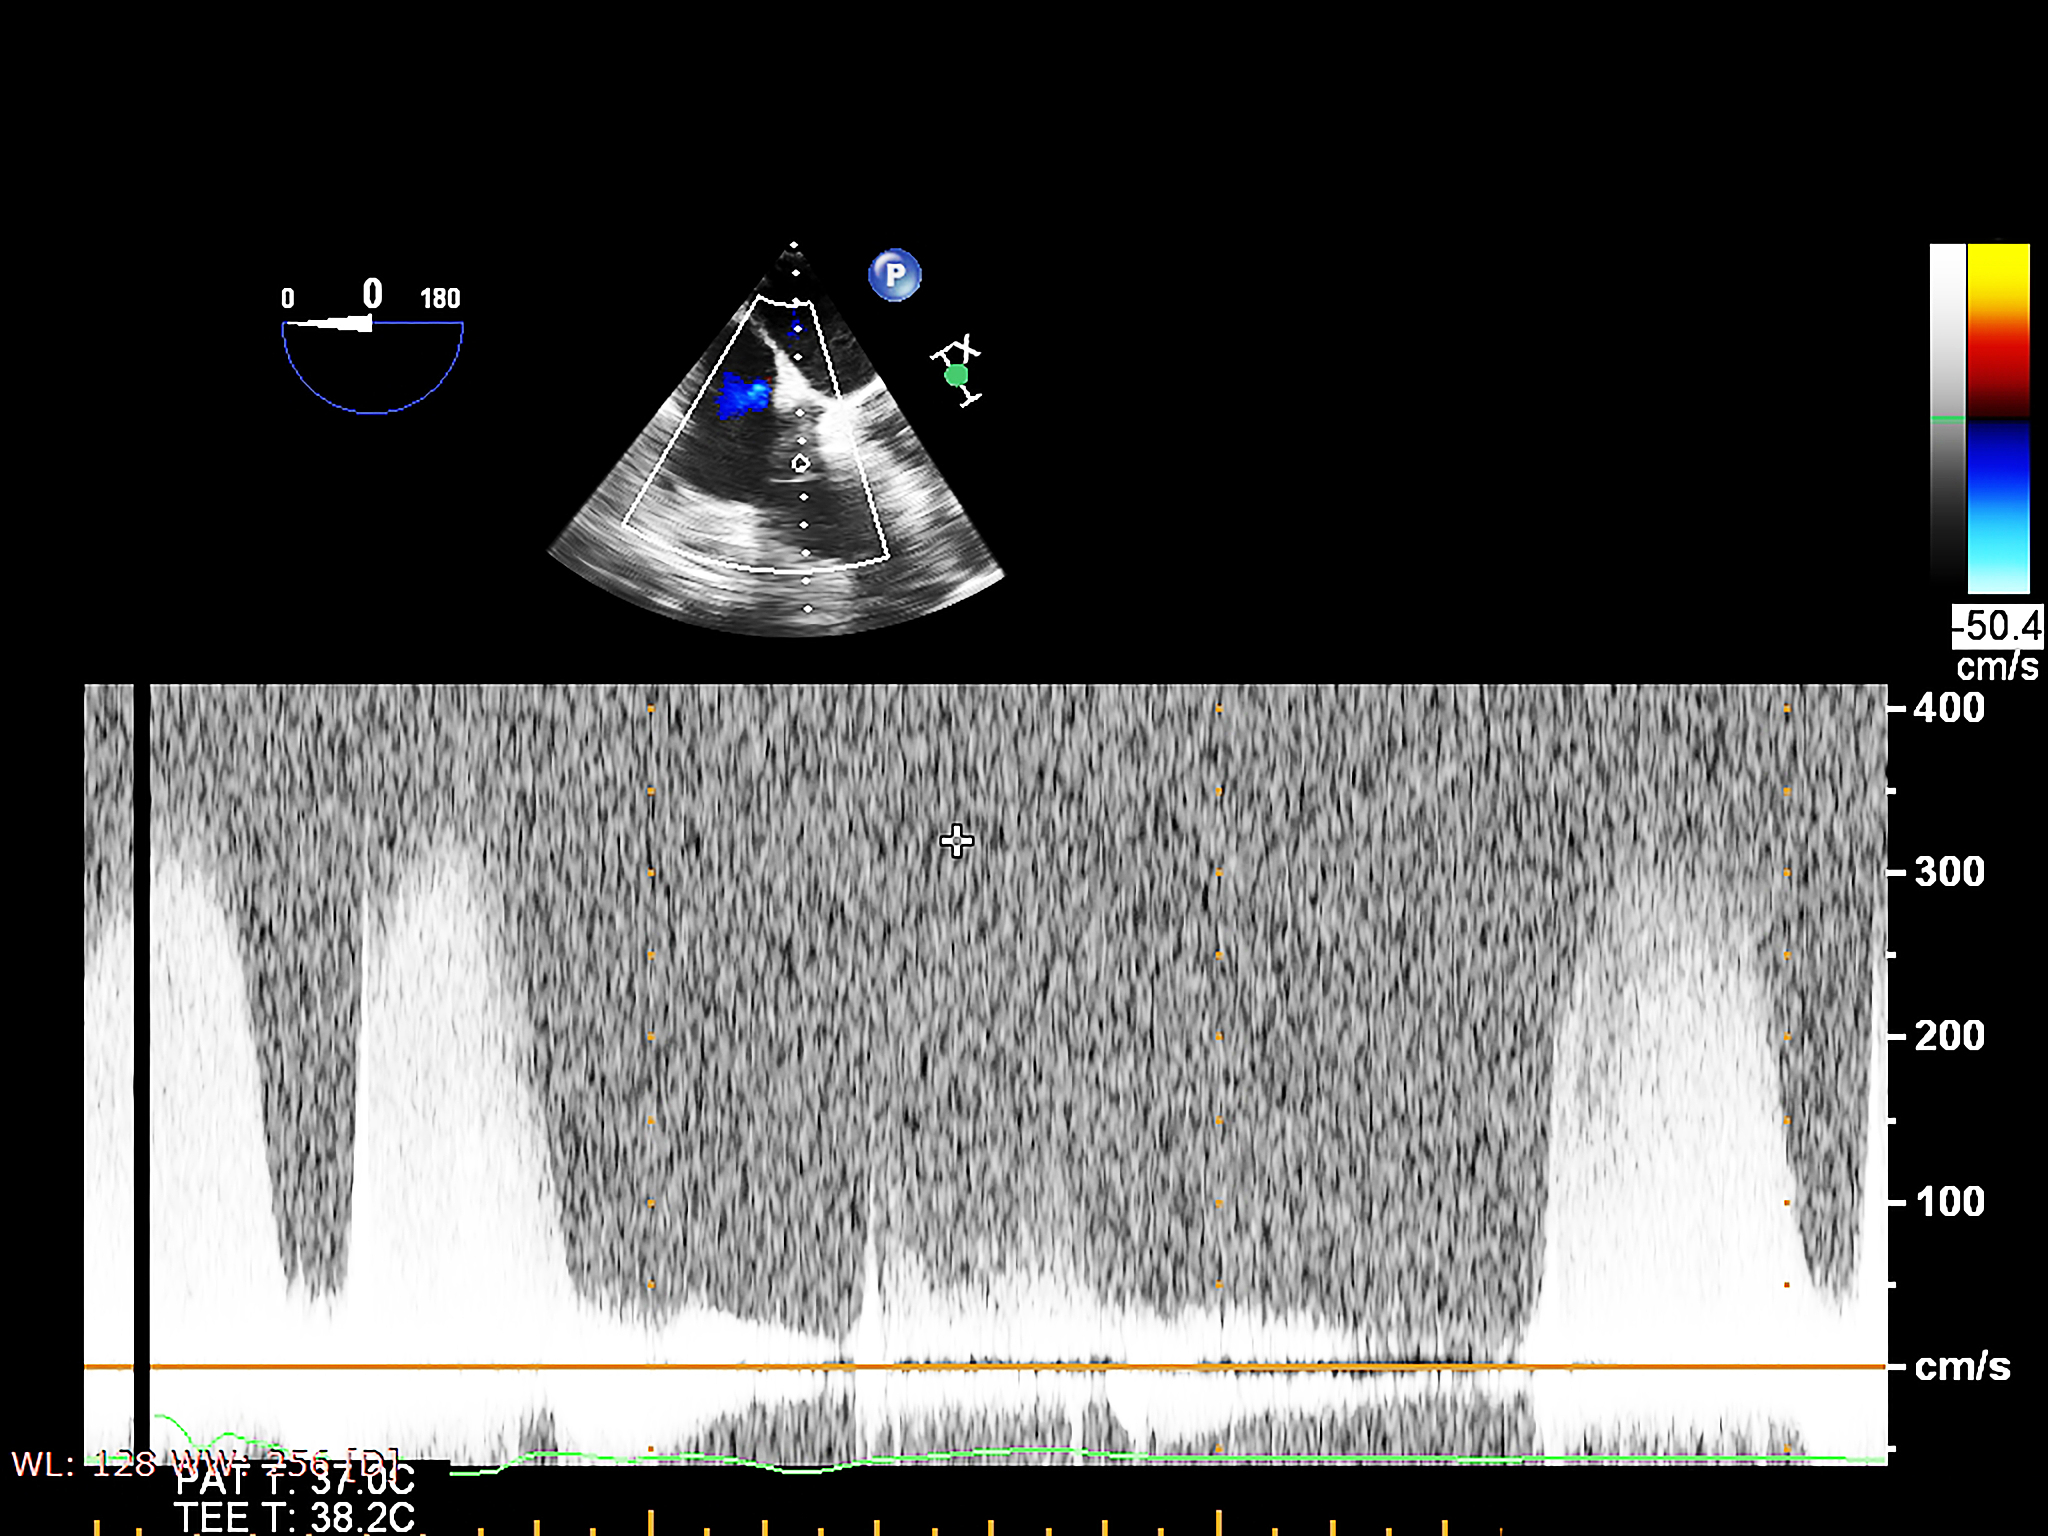Click the green baseline marker on the grayscale bar
The width and height of the screenshot is (2048, 1536).
1946,419
